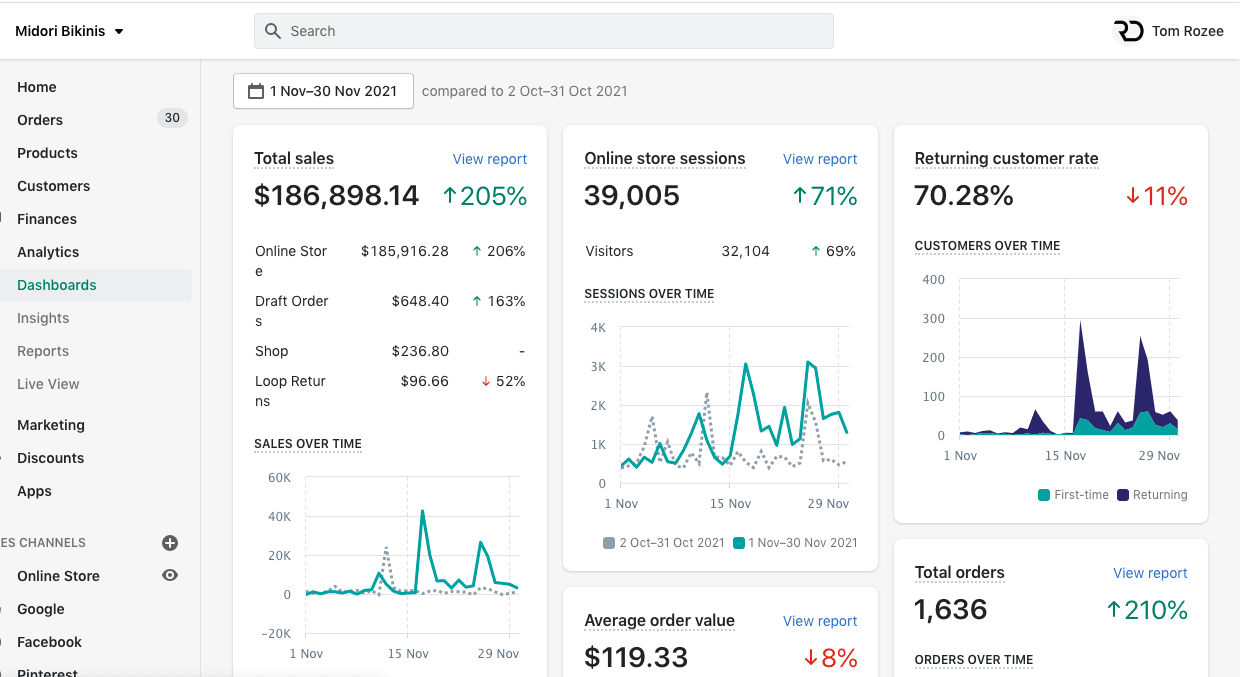Open Products in sidebar
This screenshot has height=677, width=1240.
[47, 153]
